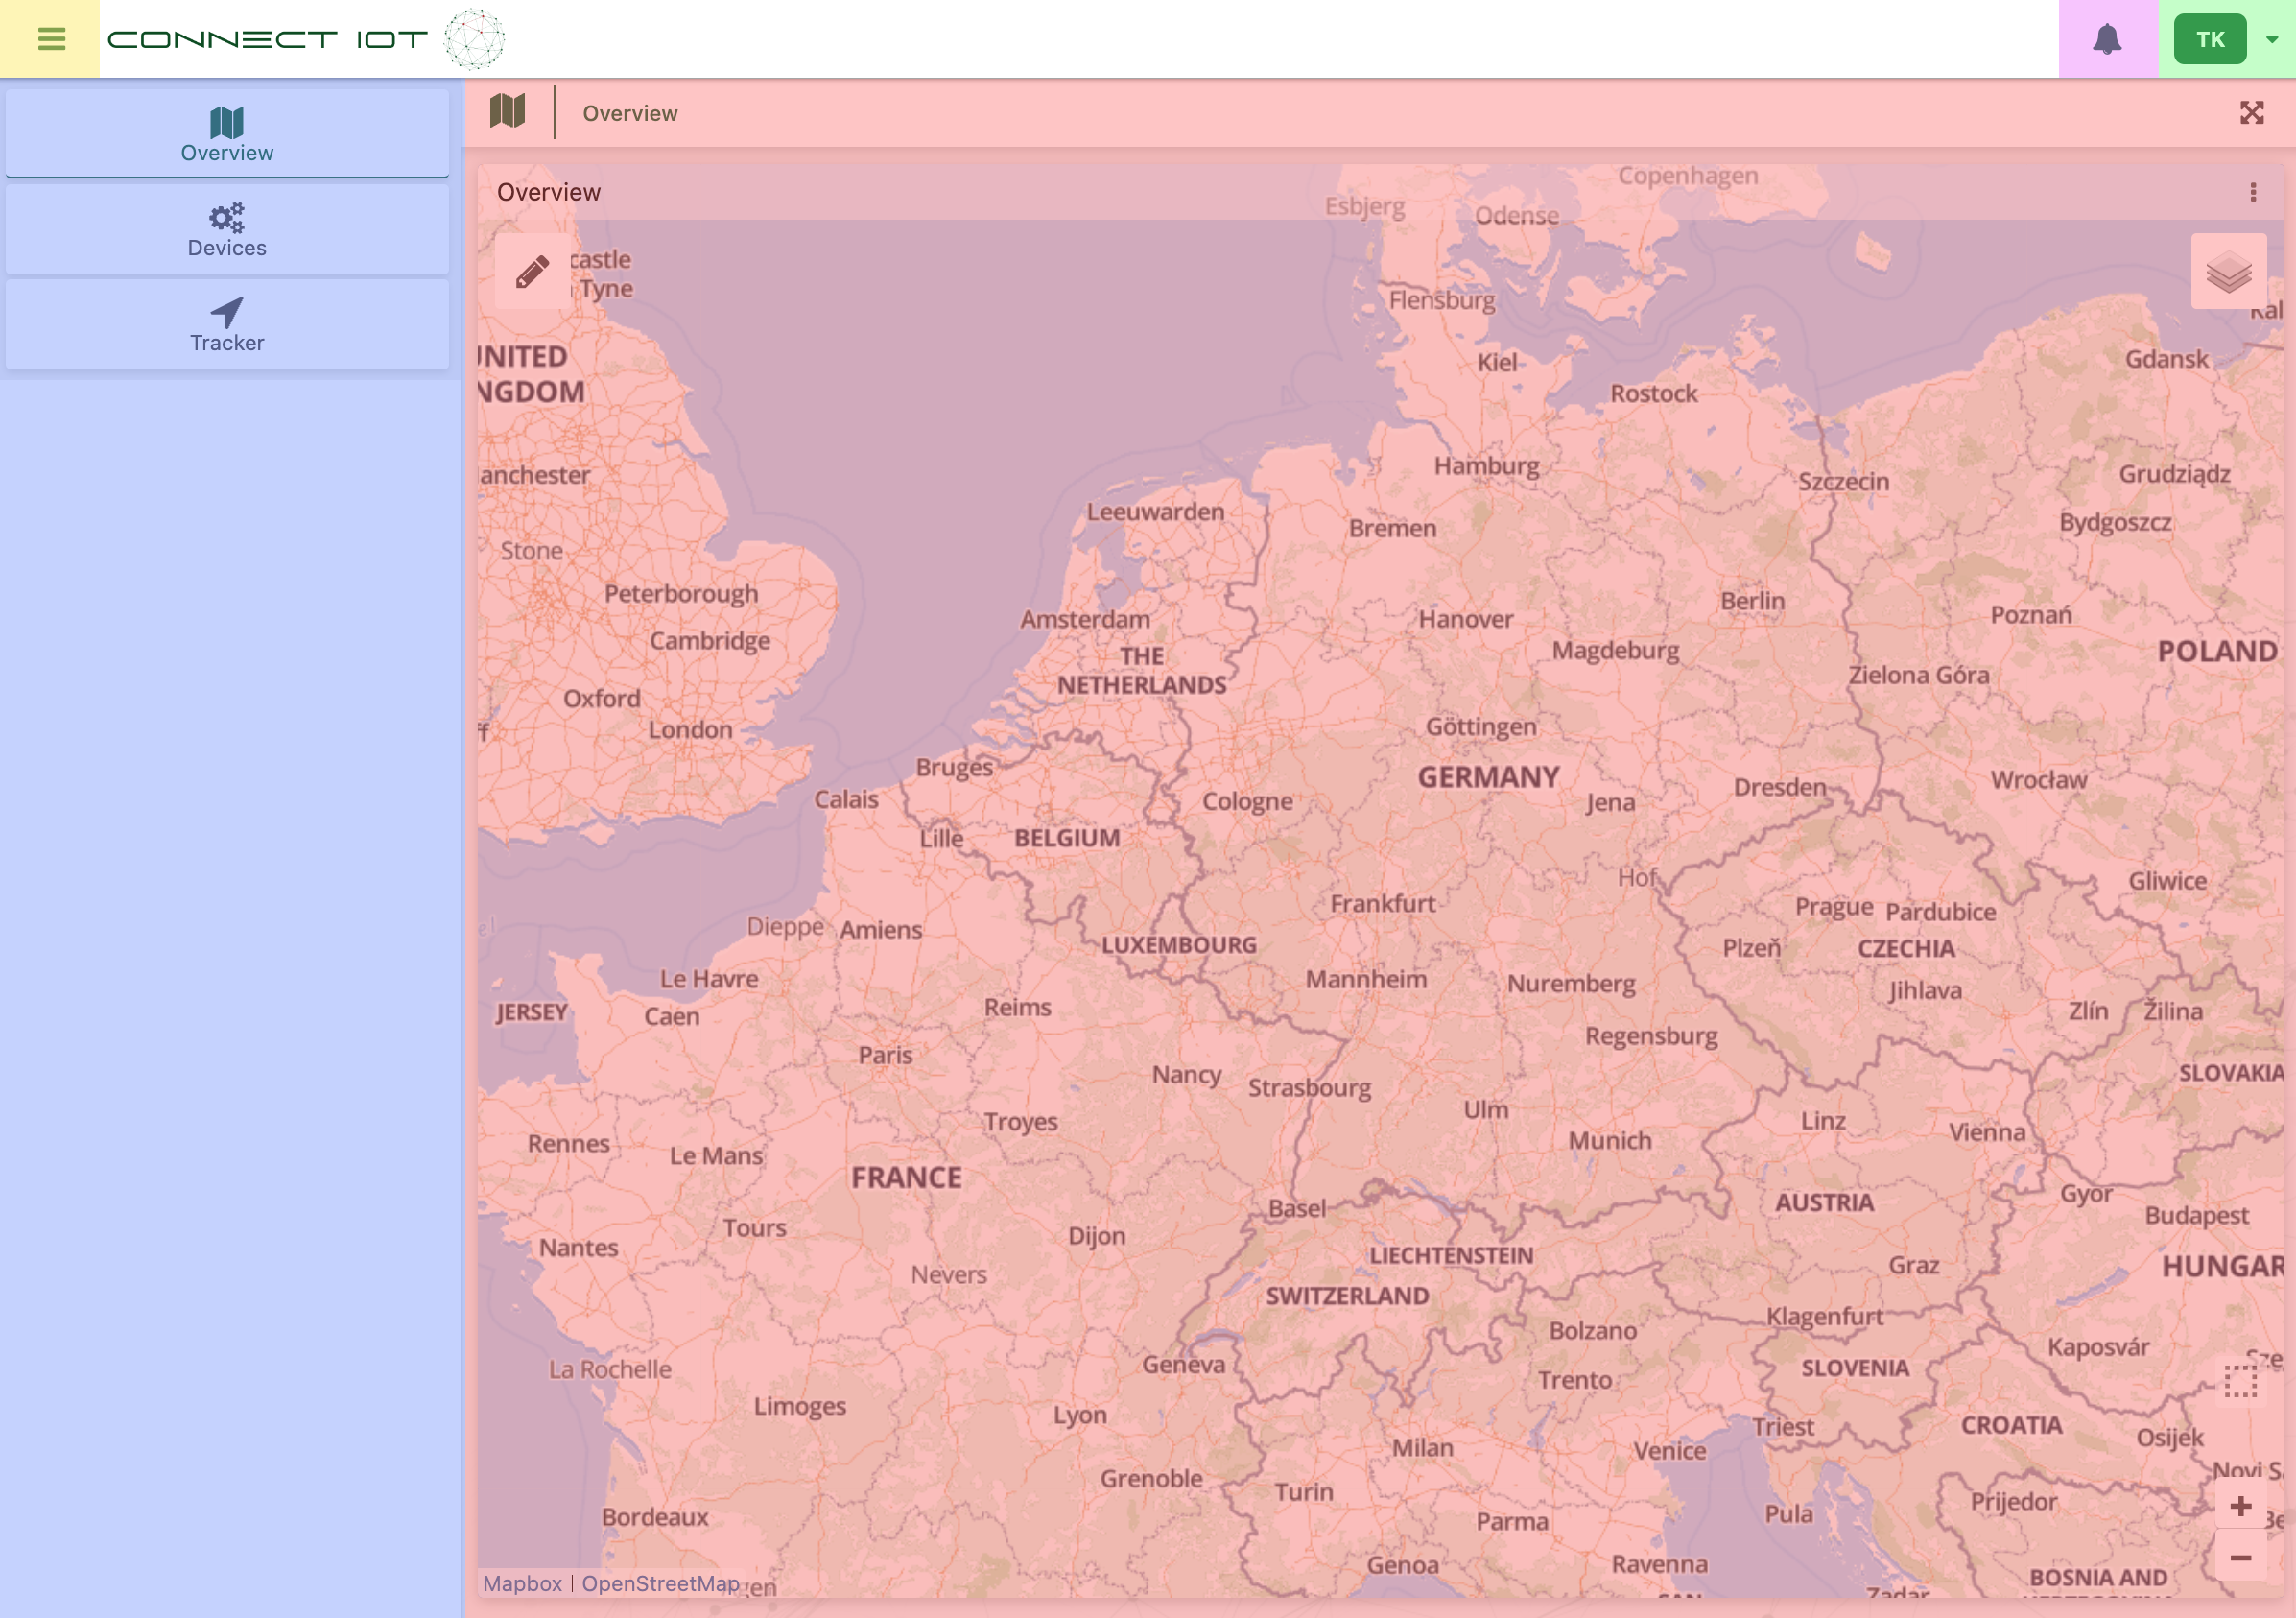
Task: Zoom out on the map
Action: pos(2240,1558)
